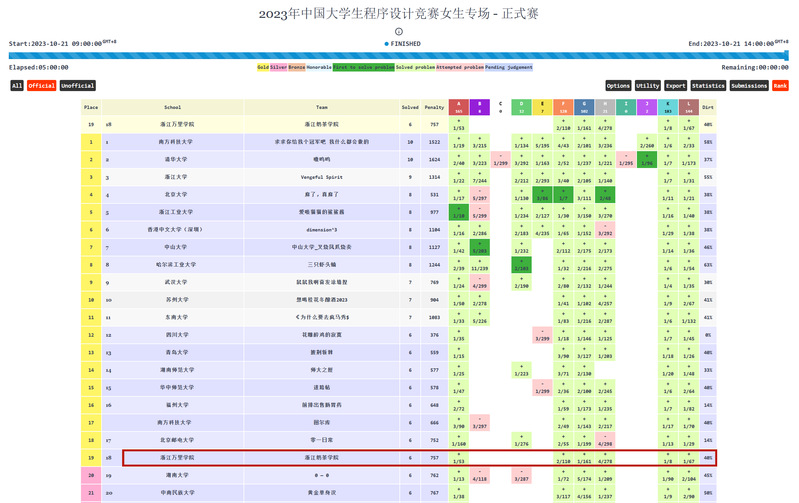This screenshot has height=503, width=799.
Task: Select the Rank view button
Action: coord(780,86)
